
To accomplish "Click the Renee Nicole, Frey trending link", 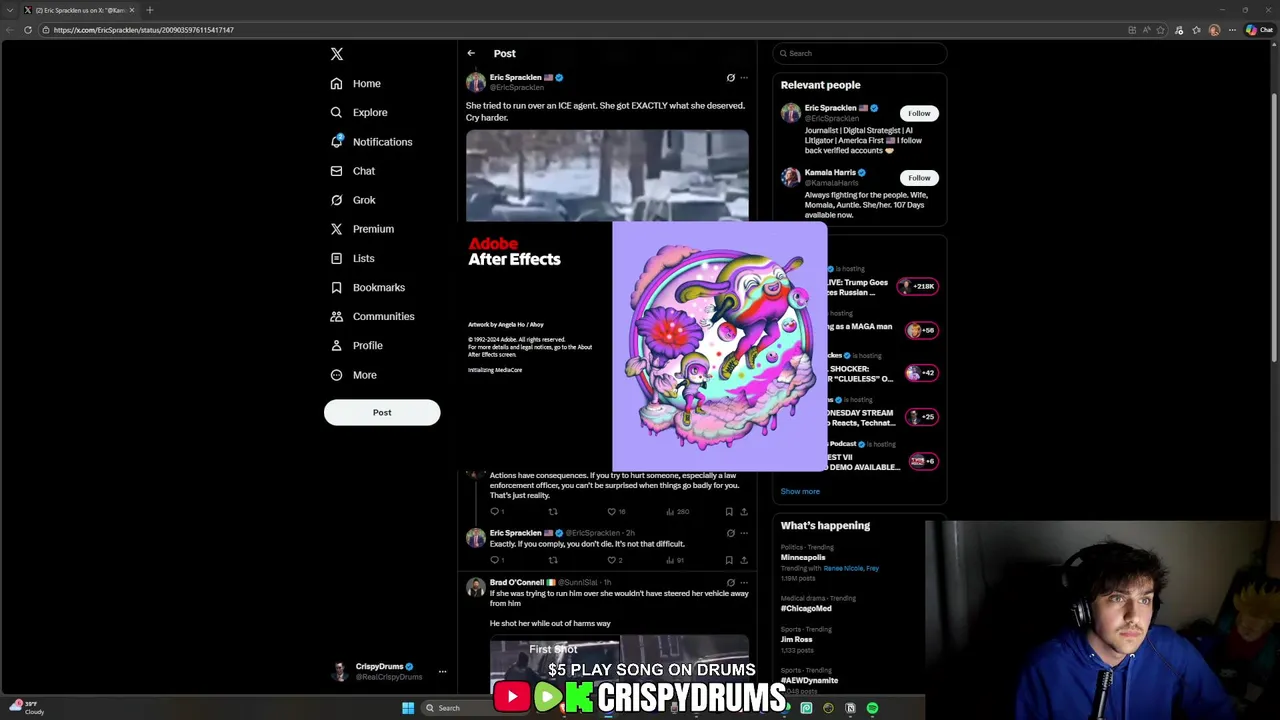I will (x=851, y=568).
